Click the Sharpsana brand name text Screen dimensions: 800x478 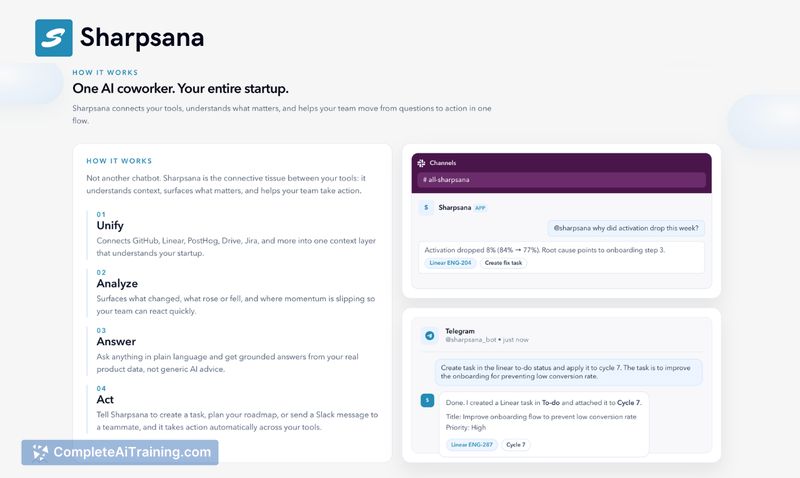pos(142,38)
